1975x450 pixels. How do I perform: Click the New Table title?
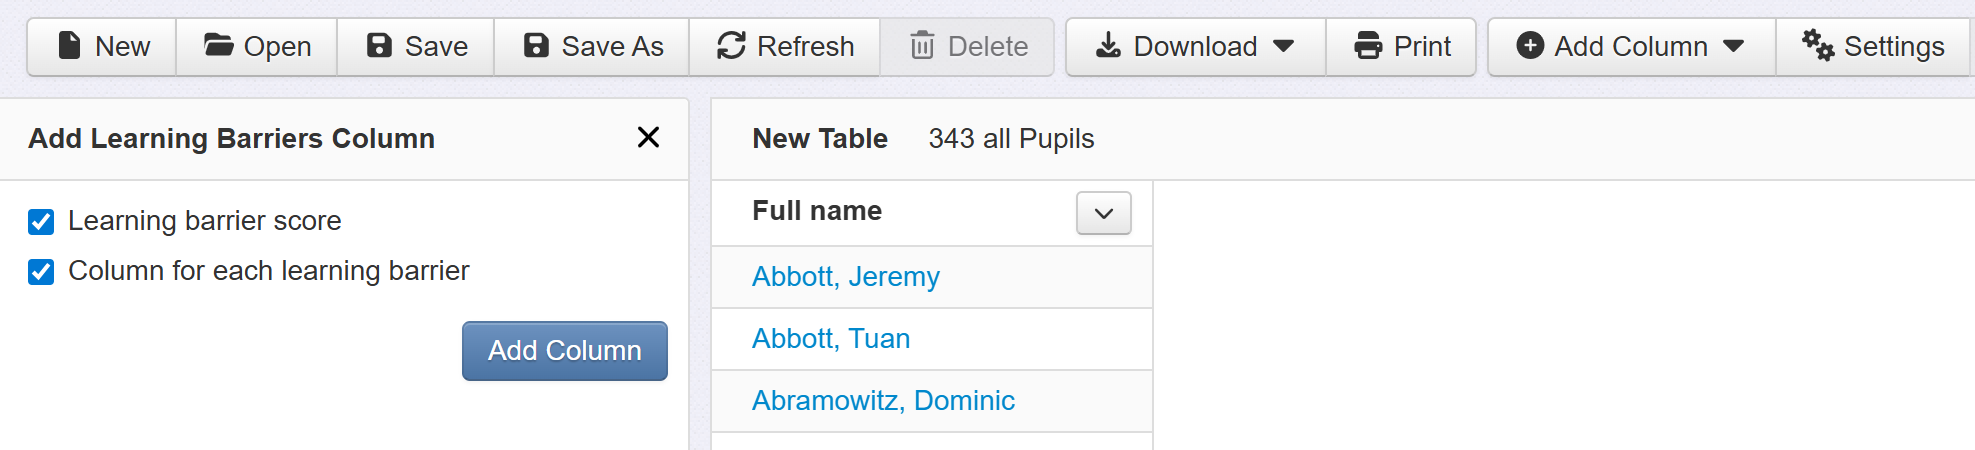819,139
